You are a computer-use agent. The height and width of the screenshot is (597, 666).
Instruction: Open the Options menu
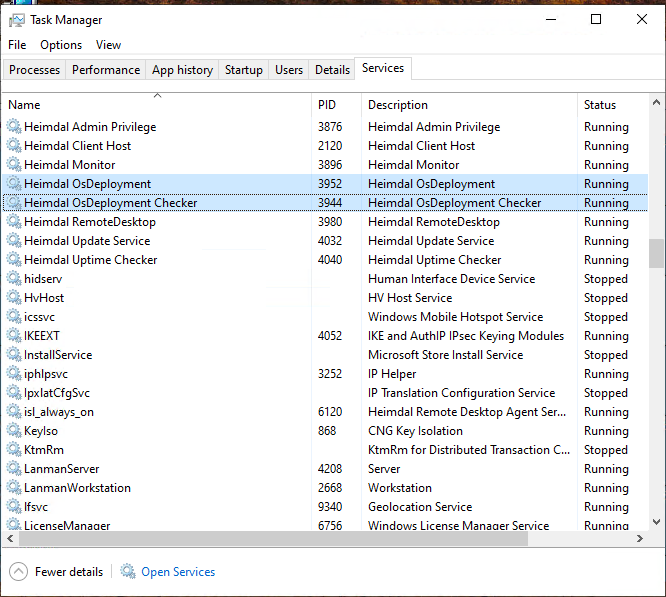[x=61, y=45]
